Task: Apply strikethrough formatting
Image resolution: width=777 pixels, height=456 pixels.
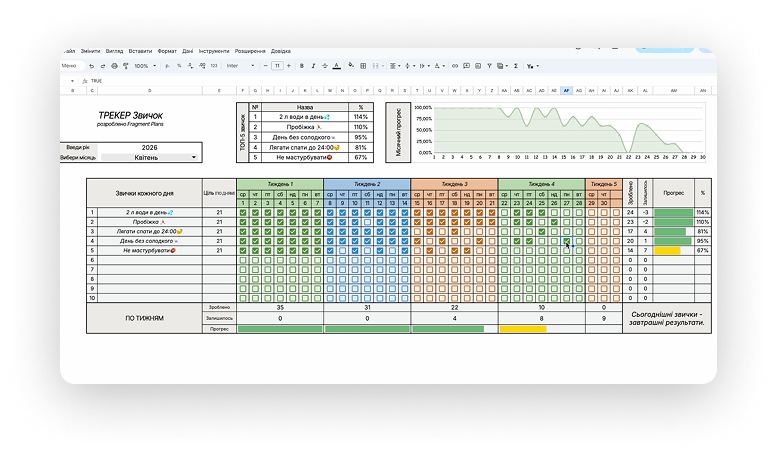Action: click(324, 66)
